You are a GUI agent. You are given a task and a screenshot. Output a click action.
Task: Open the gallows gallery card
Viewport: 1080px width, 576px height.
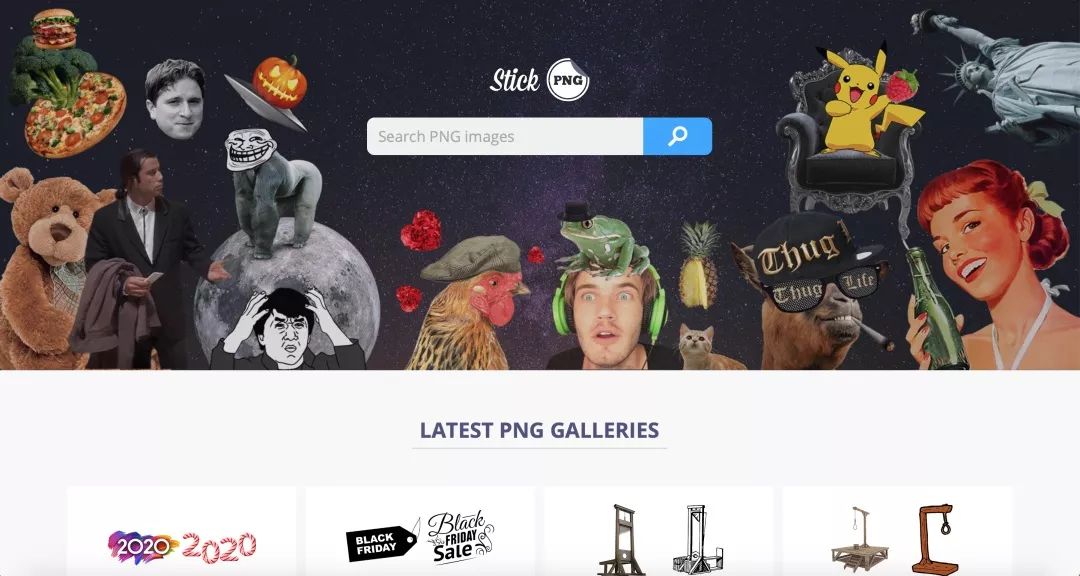click(897, 531)
